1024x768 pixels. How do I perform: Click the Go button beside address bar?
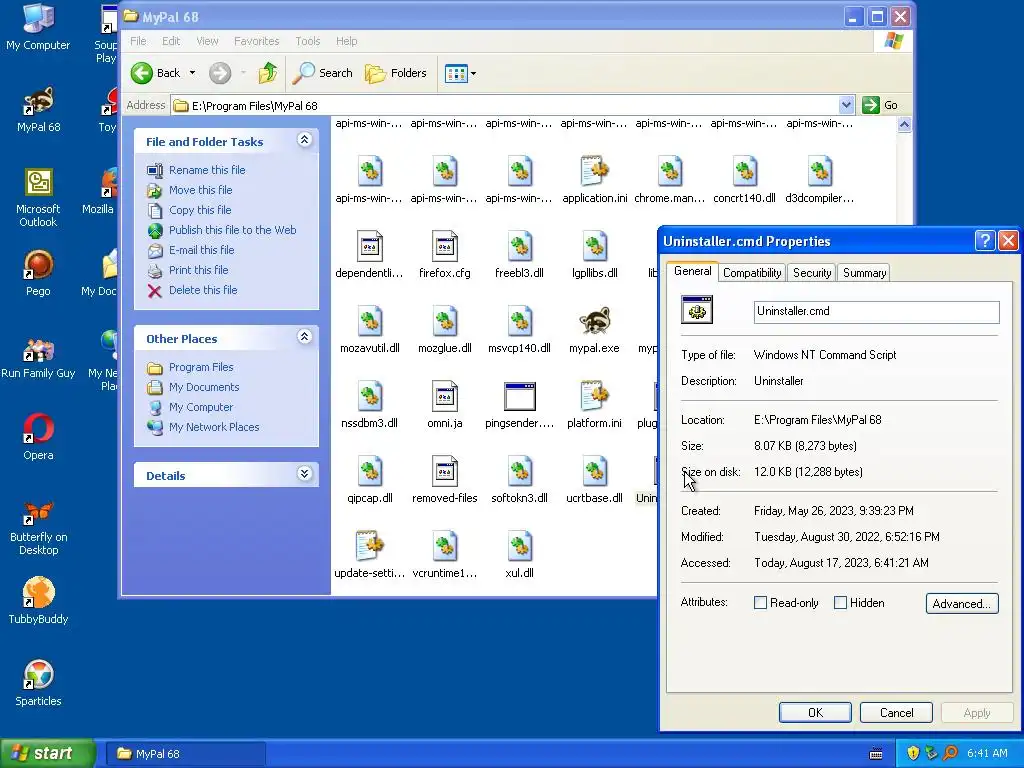(880, 105)
